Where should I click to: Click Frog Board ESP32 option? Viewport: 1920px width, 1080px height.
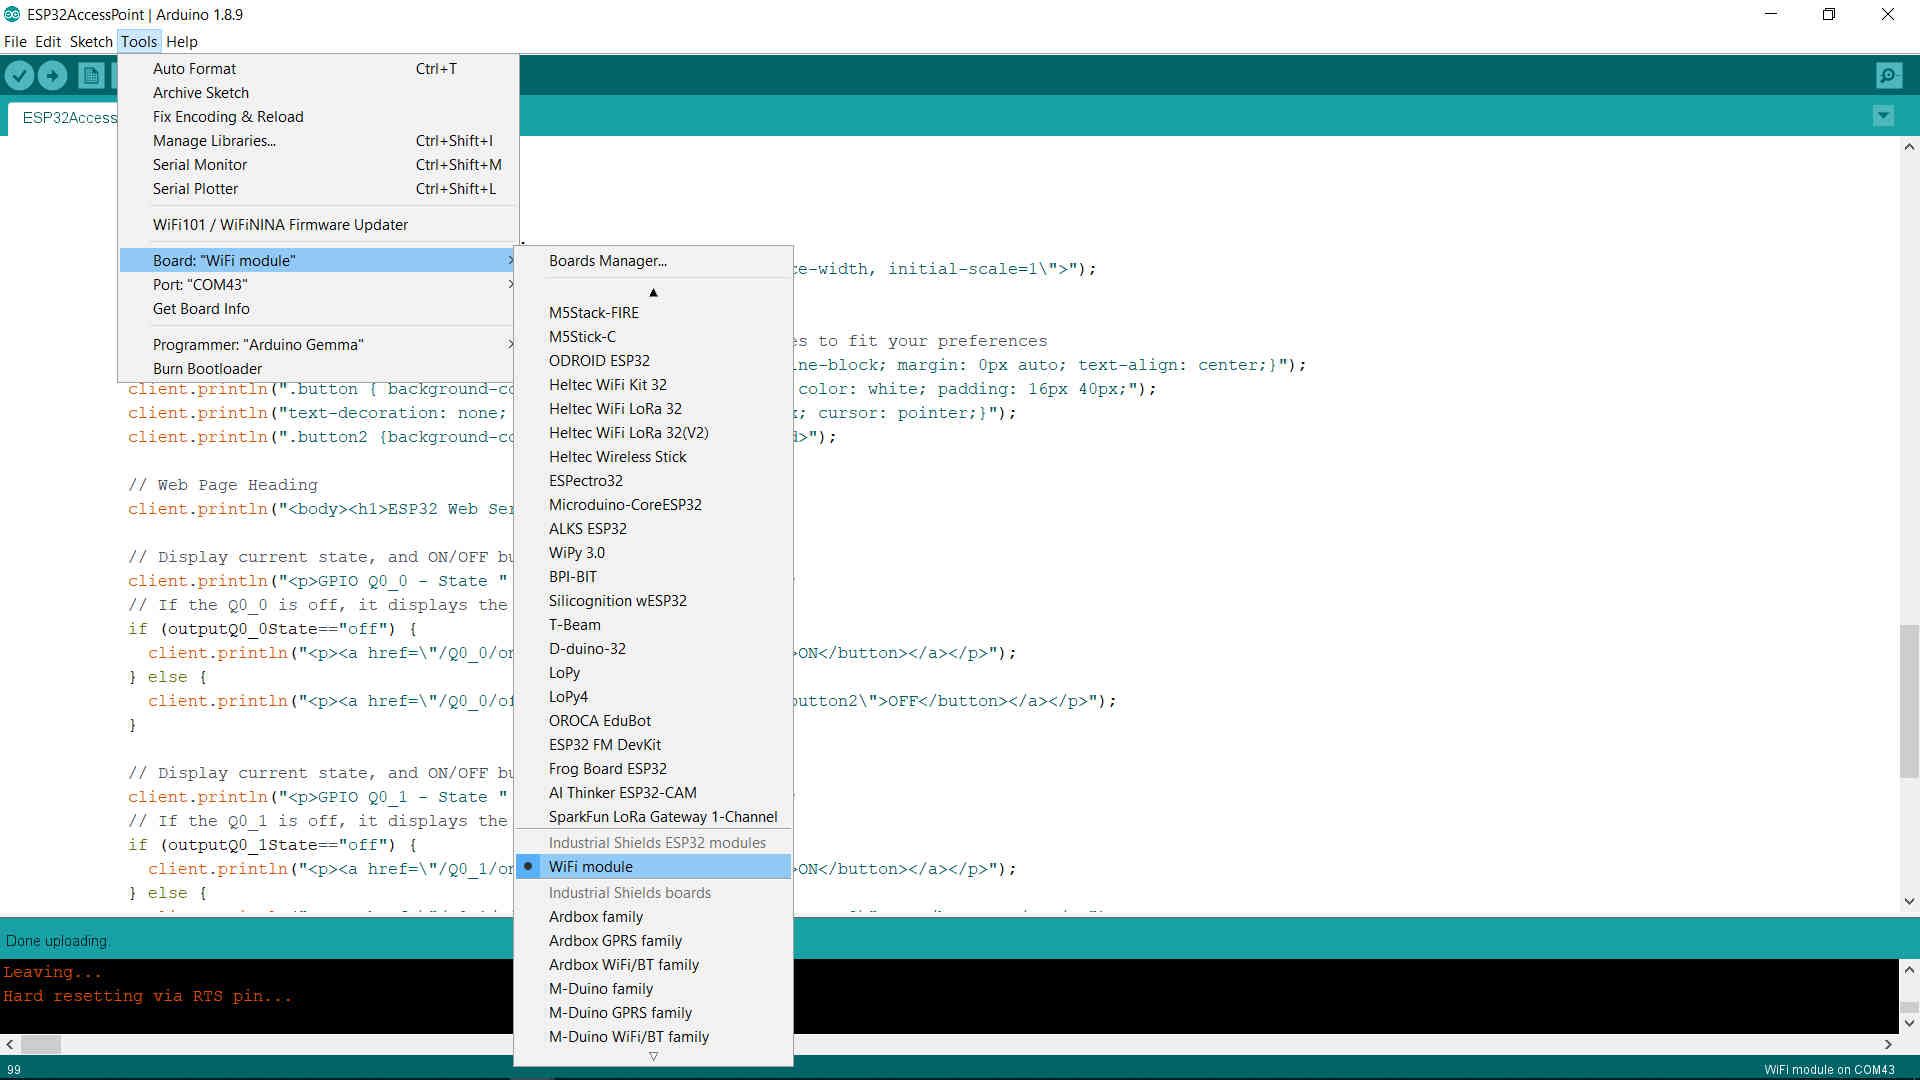(609, 767)
